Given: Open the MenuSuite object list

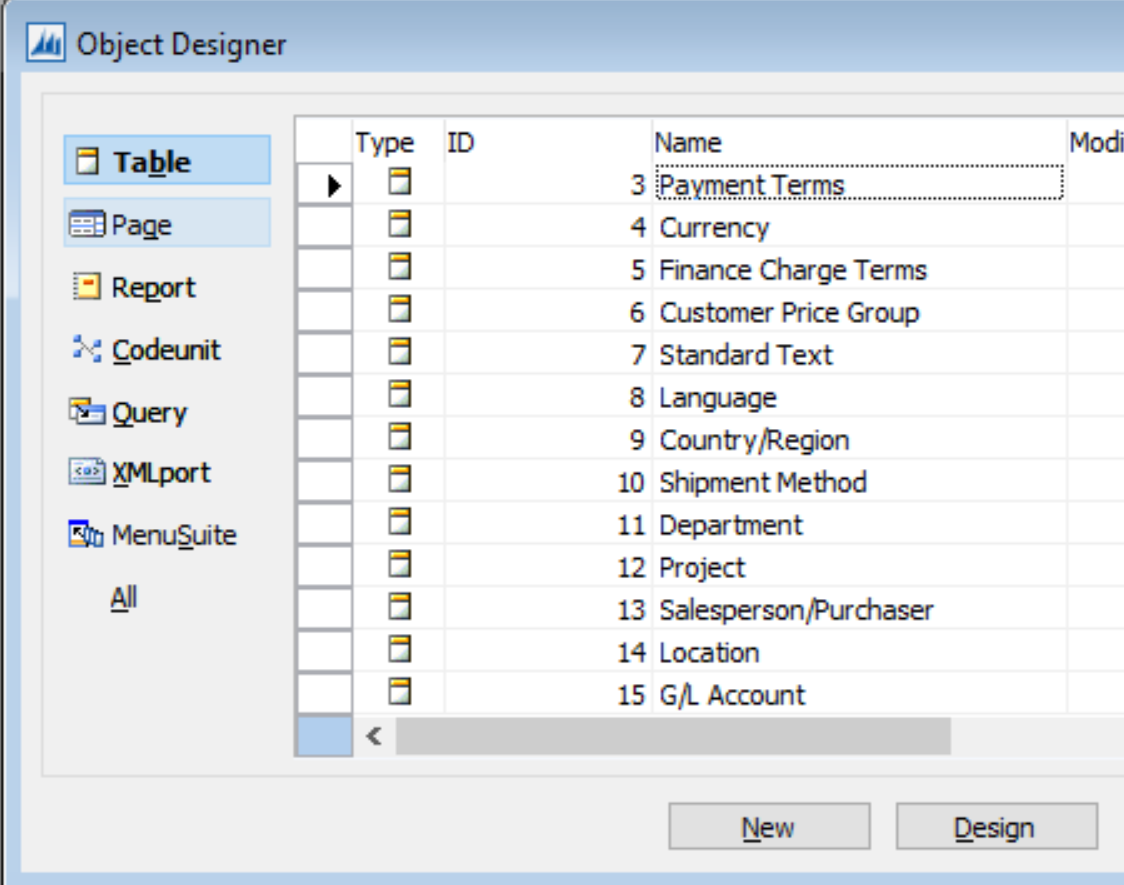Looking at the screenshot, I should pos(173,535).
